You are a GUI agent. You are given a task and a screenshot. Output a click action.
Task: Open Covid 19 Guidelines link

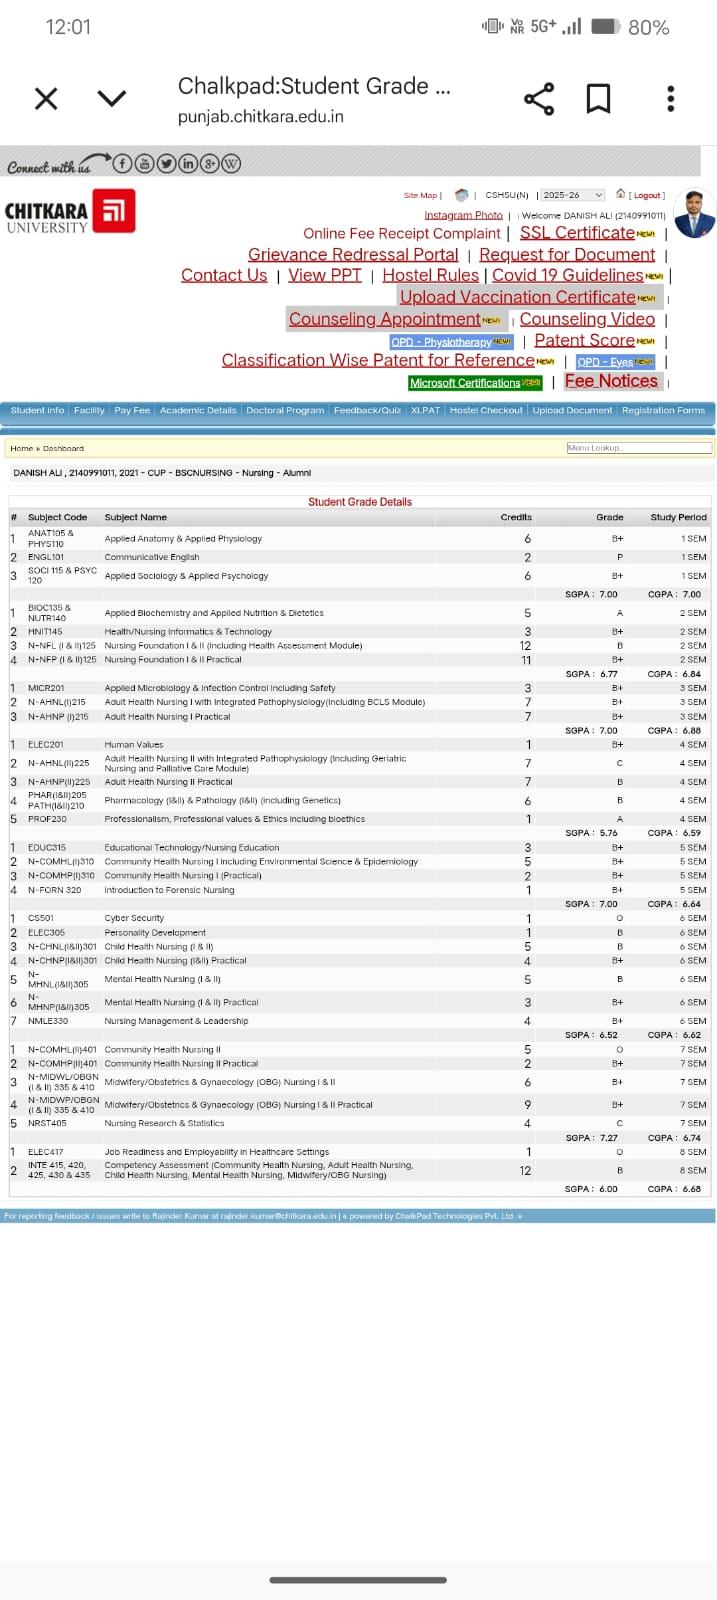568,275
